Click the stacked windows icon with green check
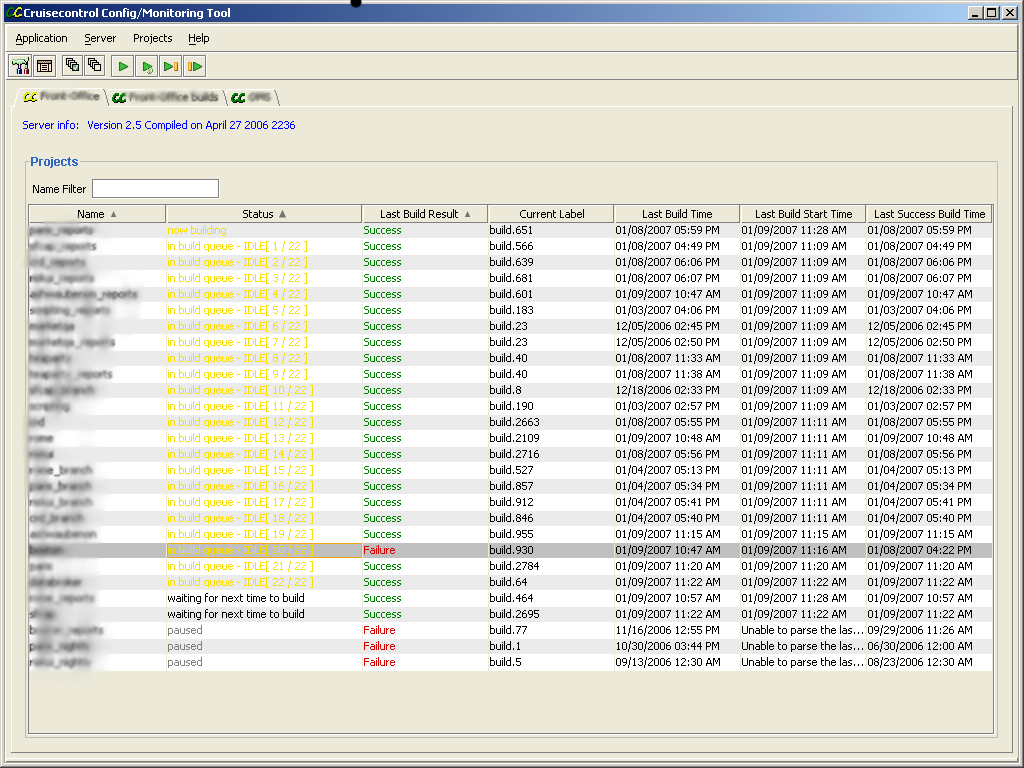 [x=72, y=66]
